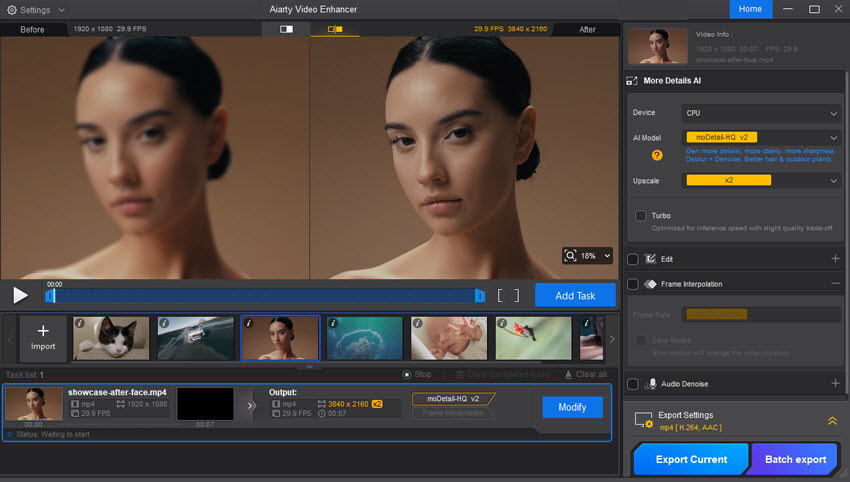
Task: Select the hummingbird video thumbnail
Action: point(533,338)
